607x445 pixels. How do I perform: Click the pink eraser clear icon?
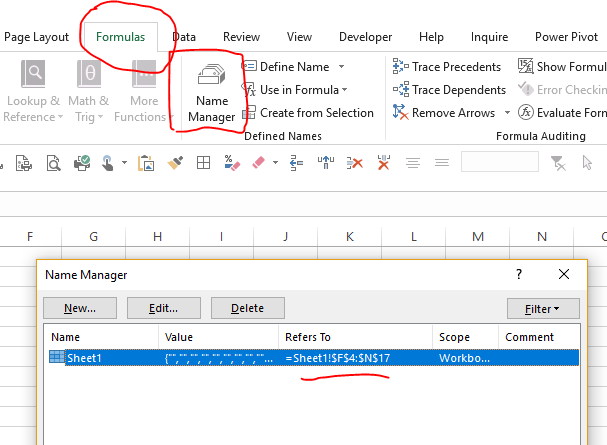tap(259, 163)
